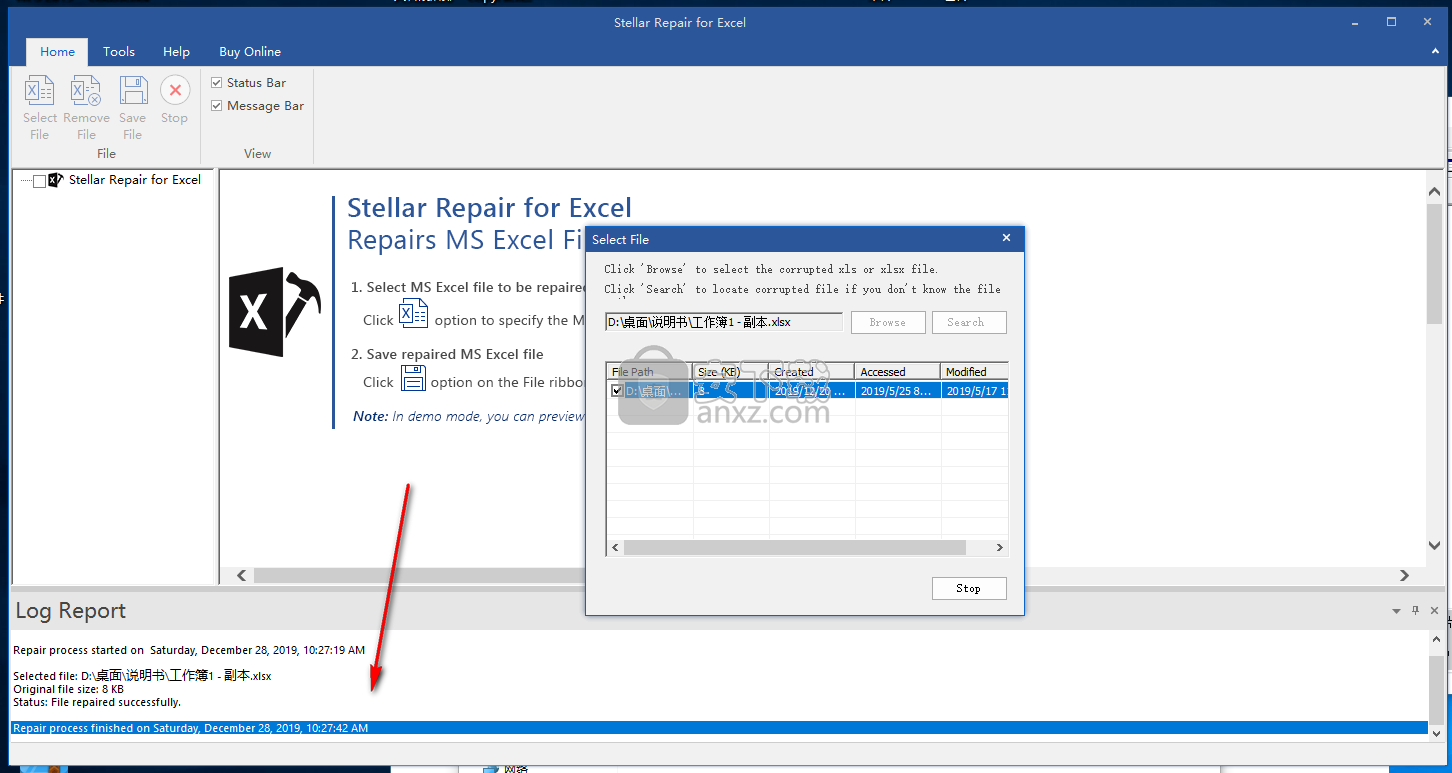Collapse the ribbon with the top-right chevron
This screenshot has height=773, width=1452.
coord(1436,52)
